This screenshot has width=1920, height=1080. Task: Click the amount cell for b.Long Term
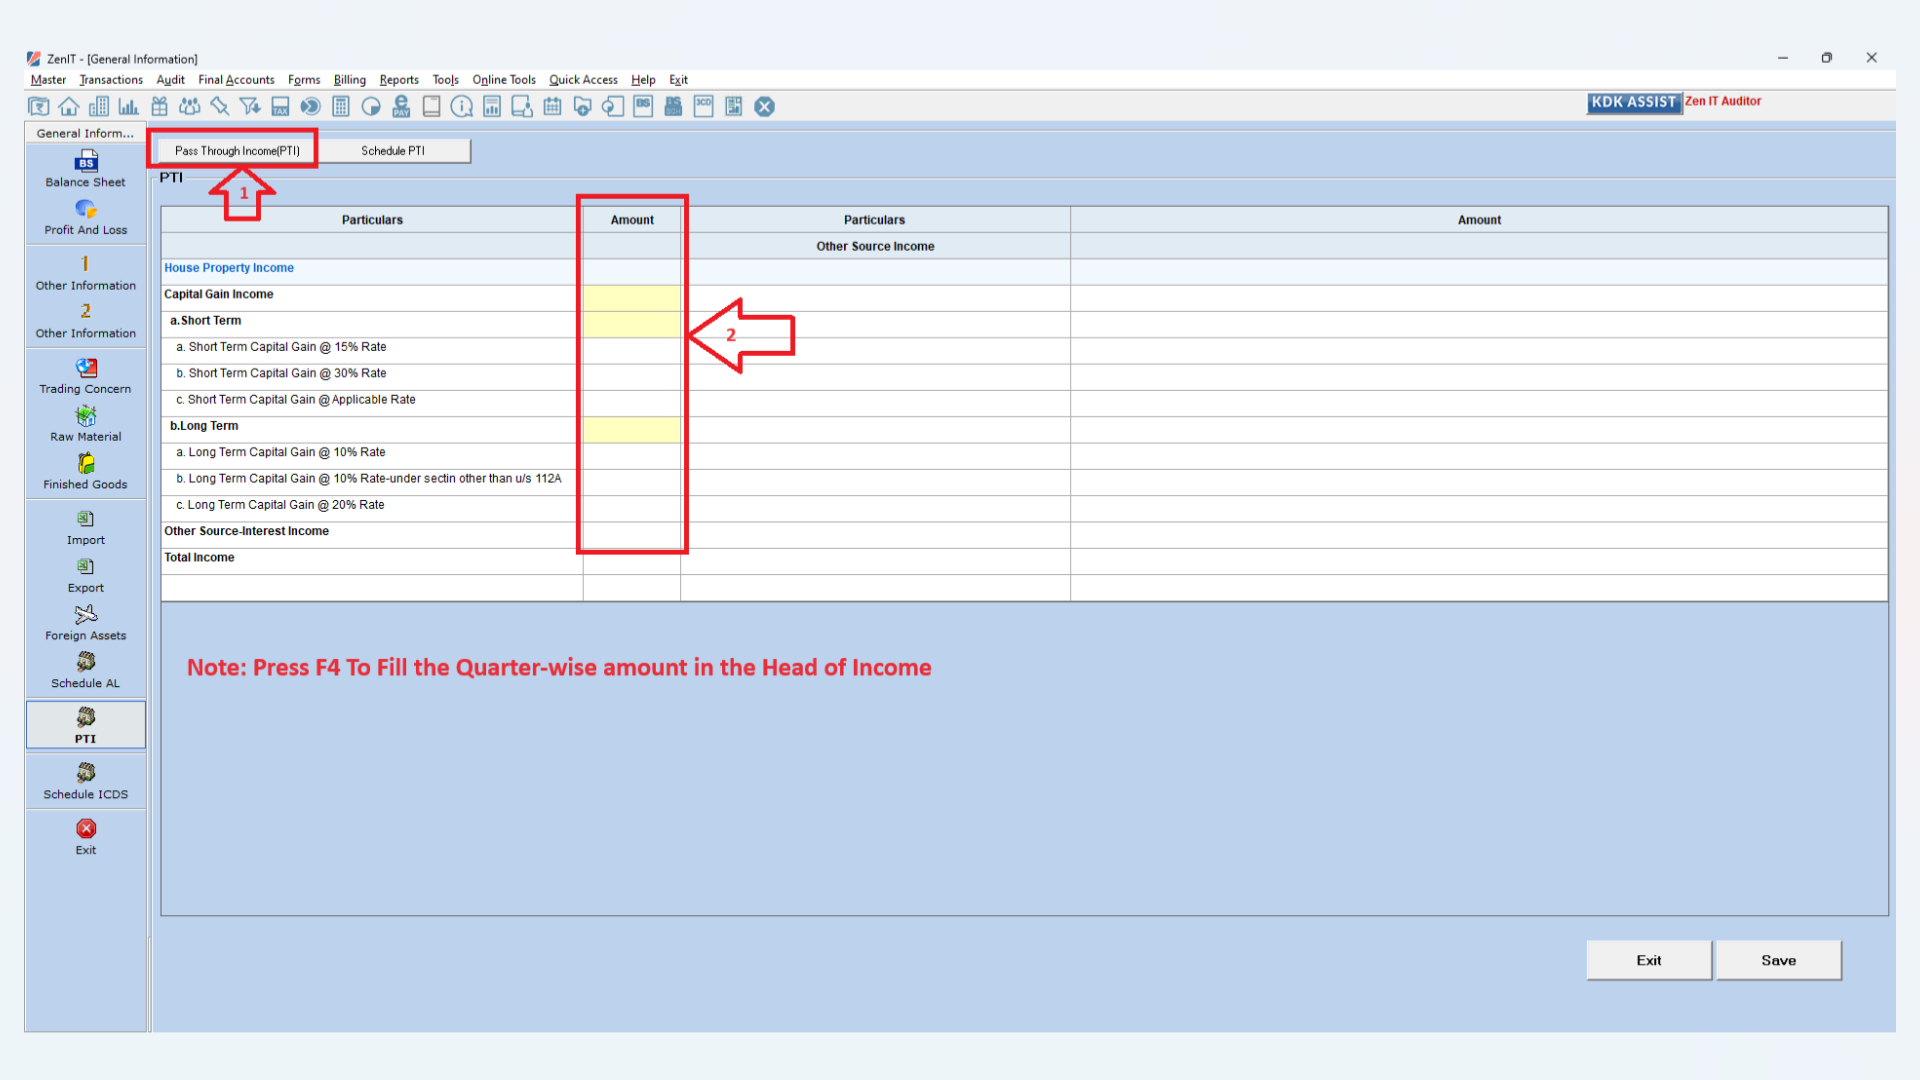[632, 428]
